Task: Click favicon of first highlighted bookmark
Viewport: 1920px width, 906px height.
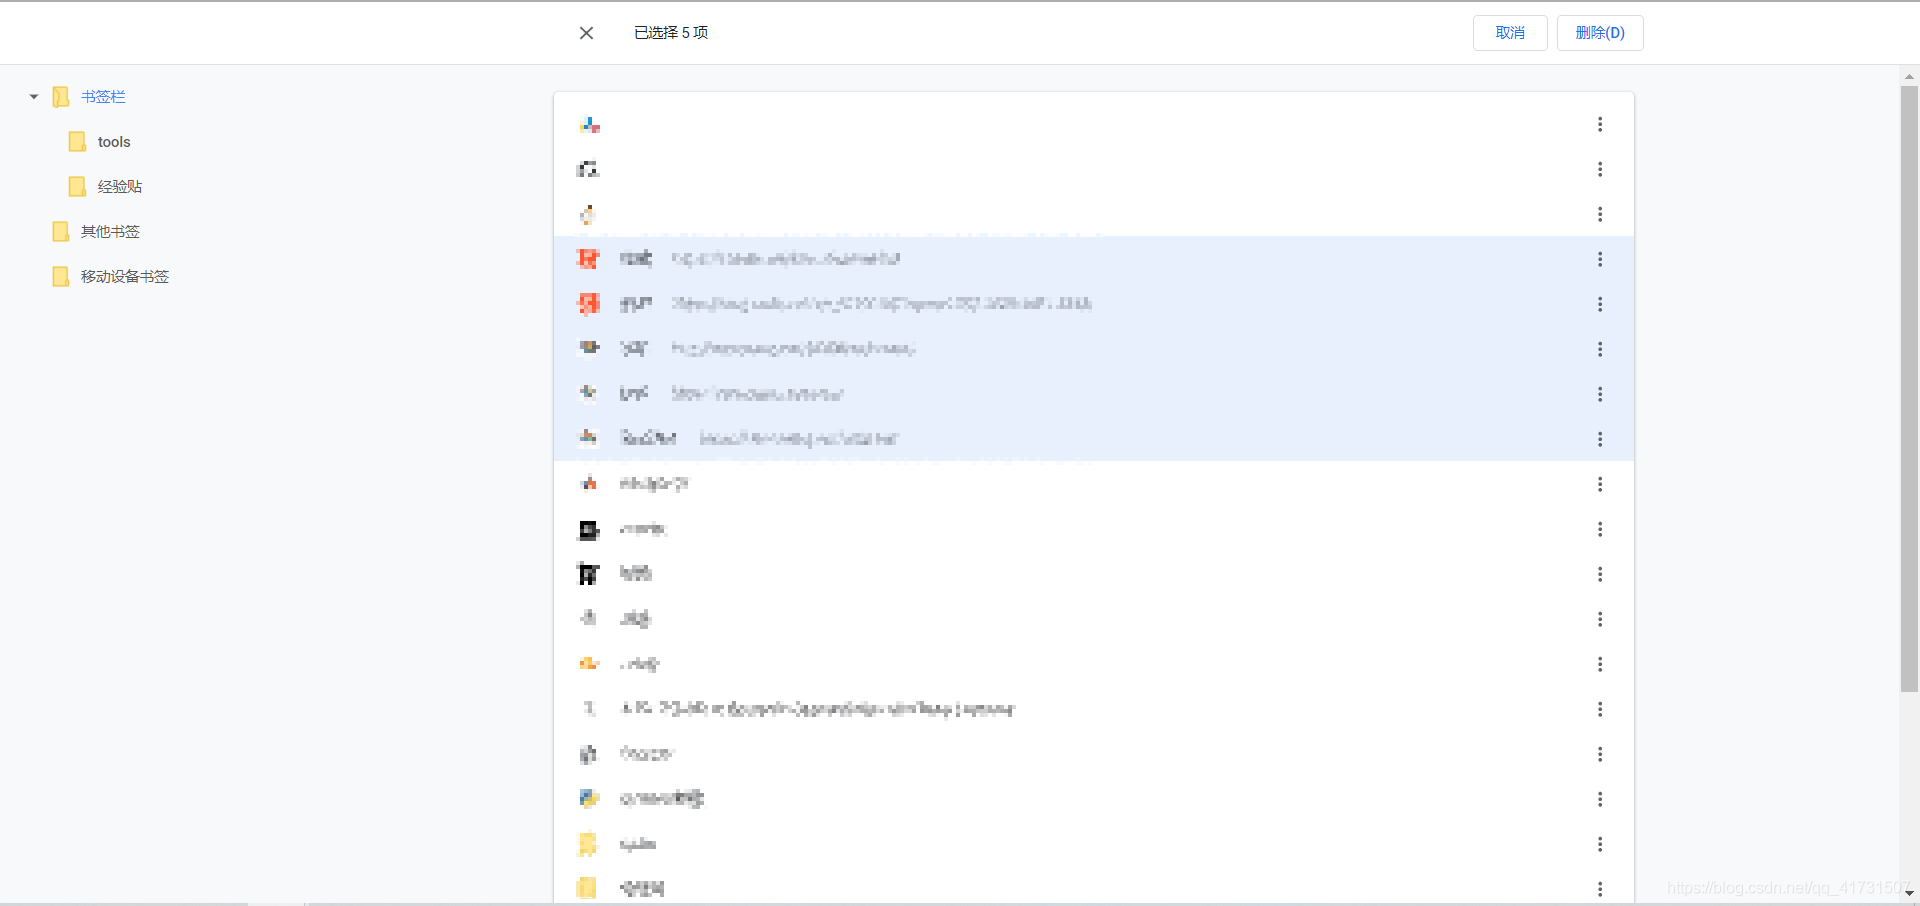Action: (x=589, y=259)
